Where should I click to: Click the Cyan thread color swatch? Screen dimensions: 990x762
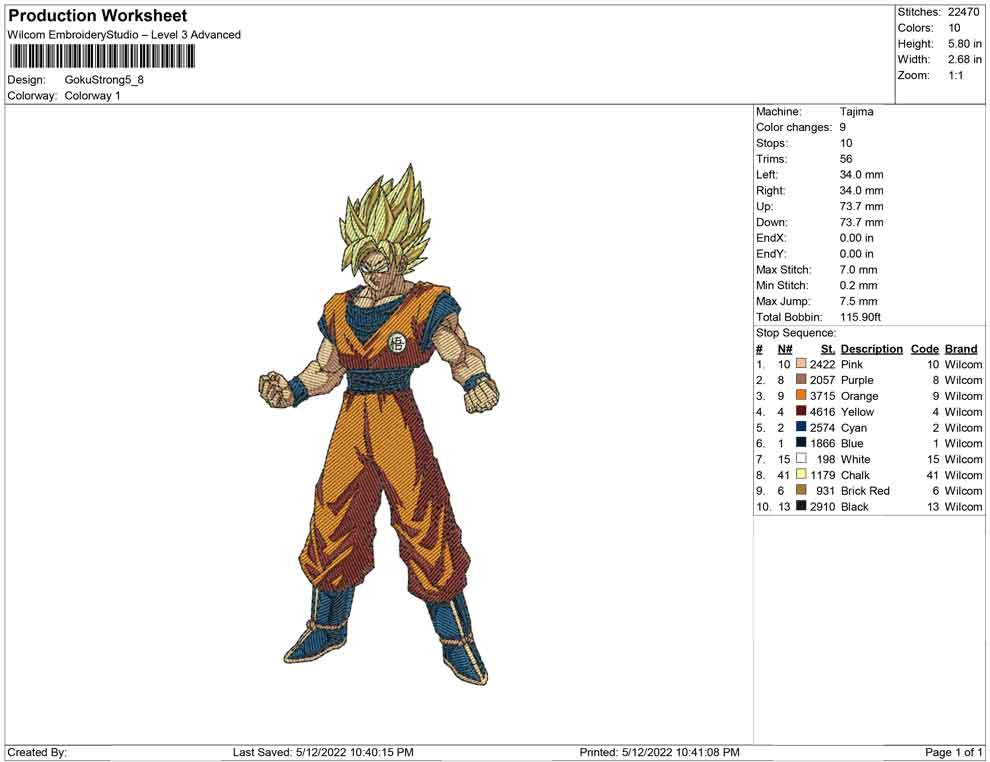pyautogui.click(x=801, y=428)
